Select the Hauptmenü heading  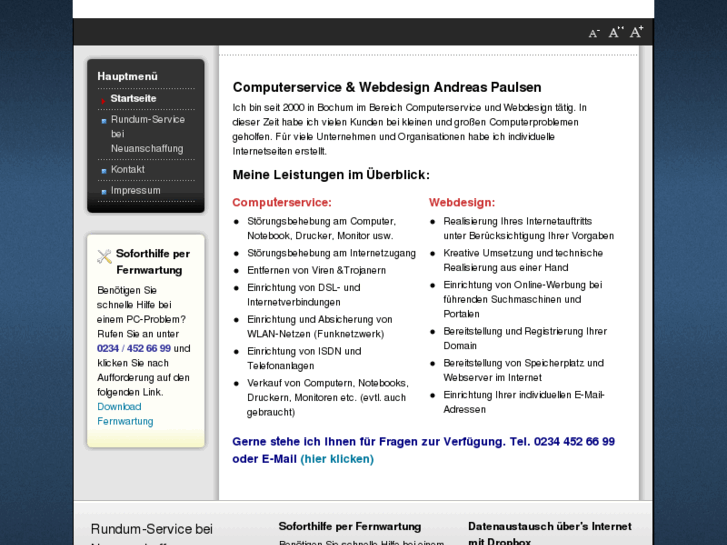tap(128, 76)
